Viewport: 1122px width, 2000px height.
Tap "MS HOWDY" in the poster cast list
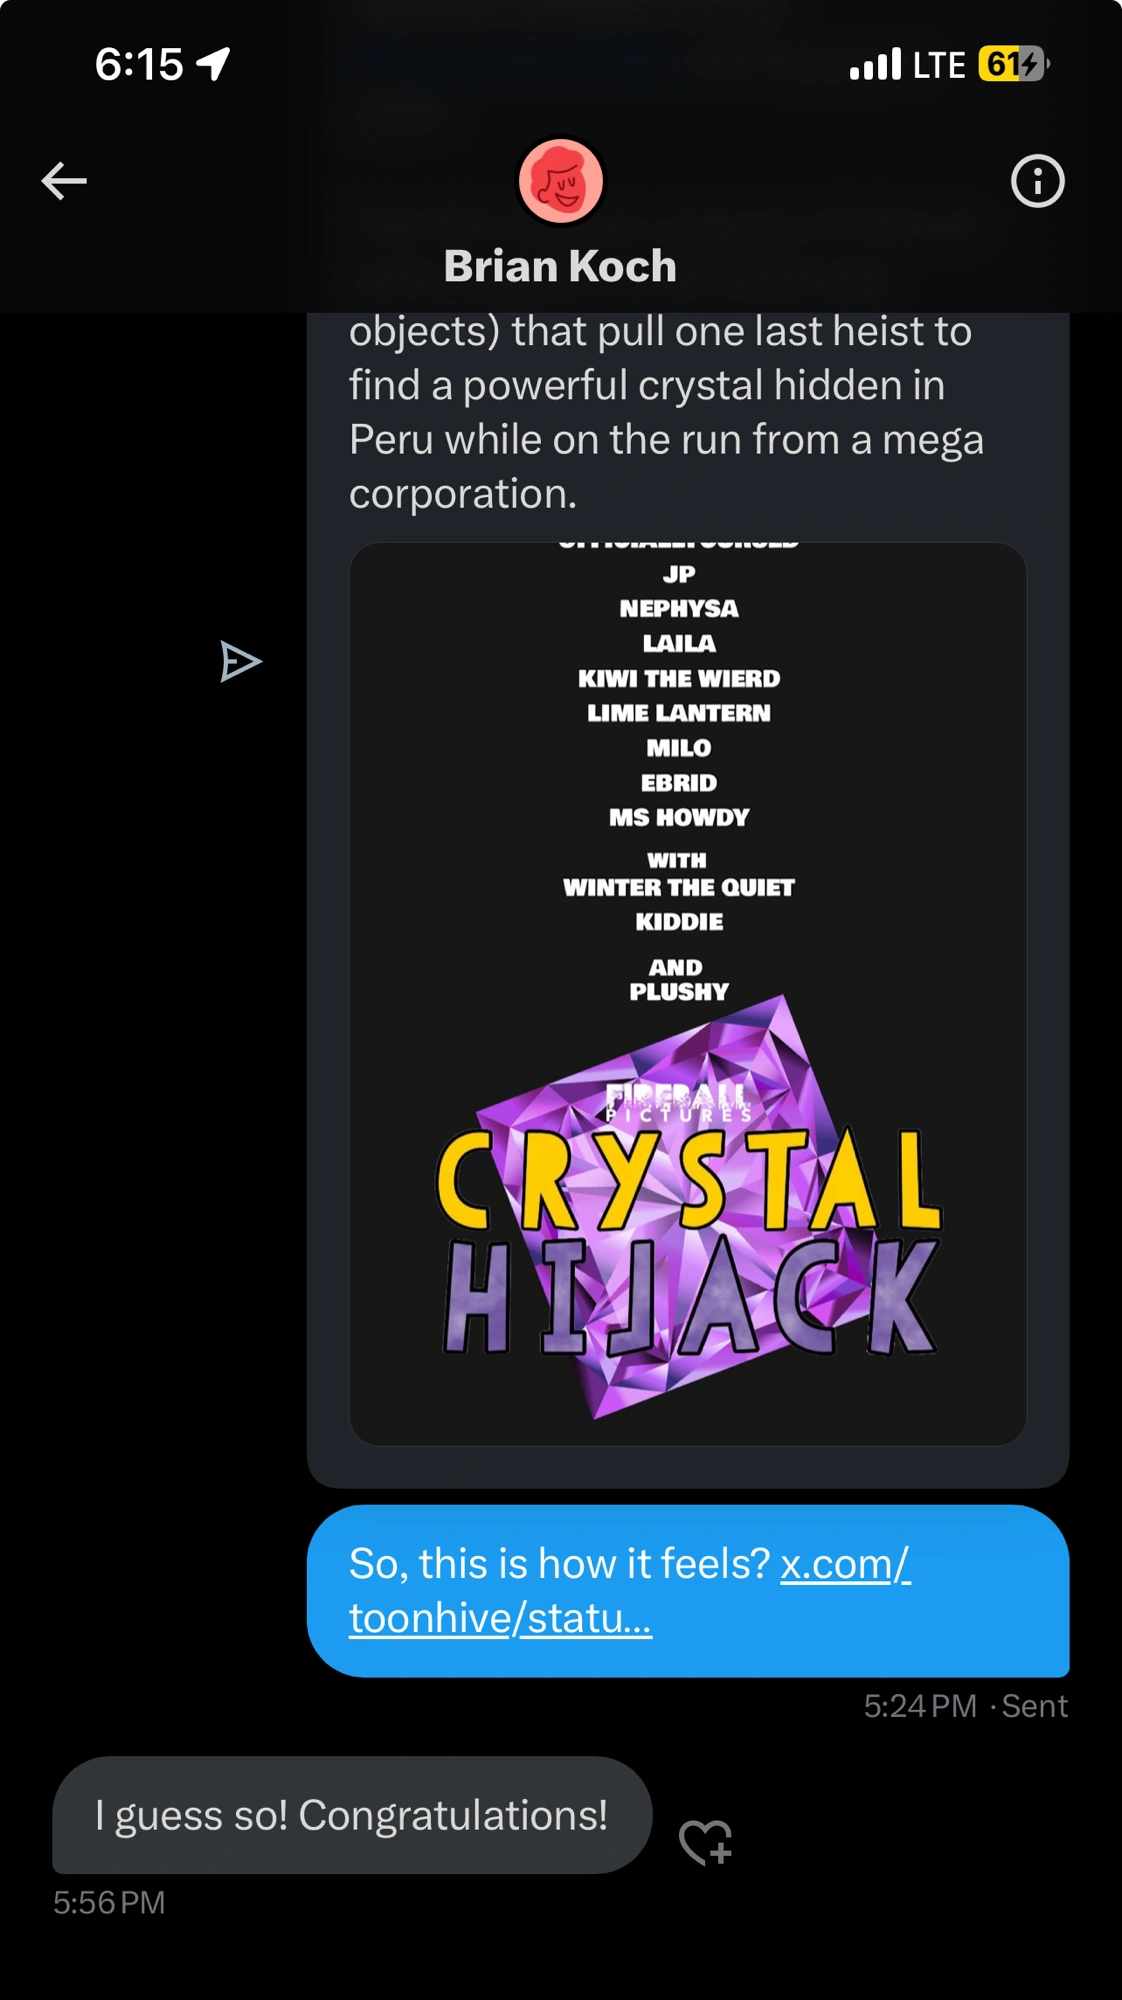pyautogui.click(x=679, y=818)
